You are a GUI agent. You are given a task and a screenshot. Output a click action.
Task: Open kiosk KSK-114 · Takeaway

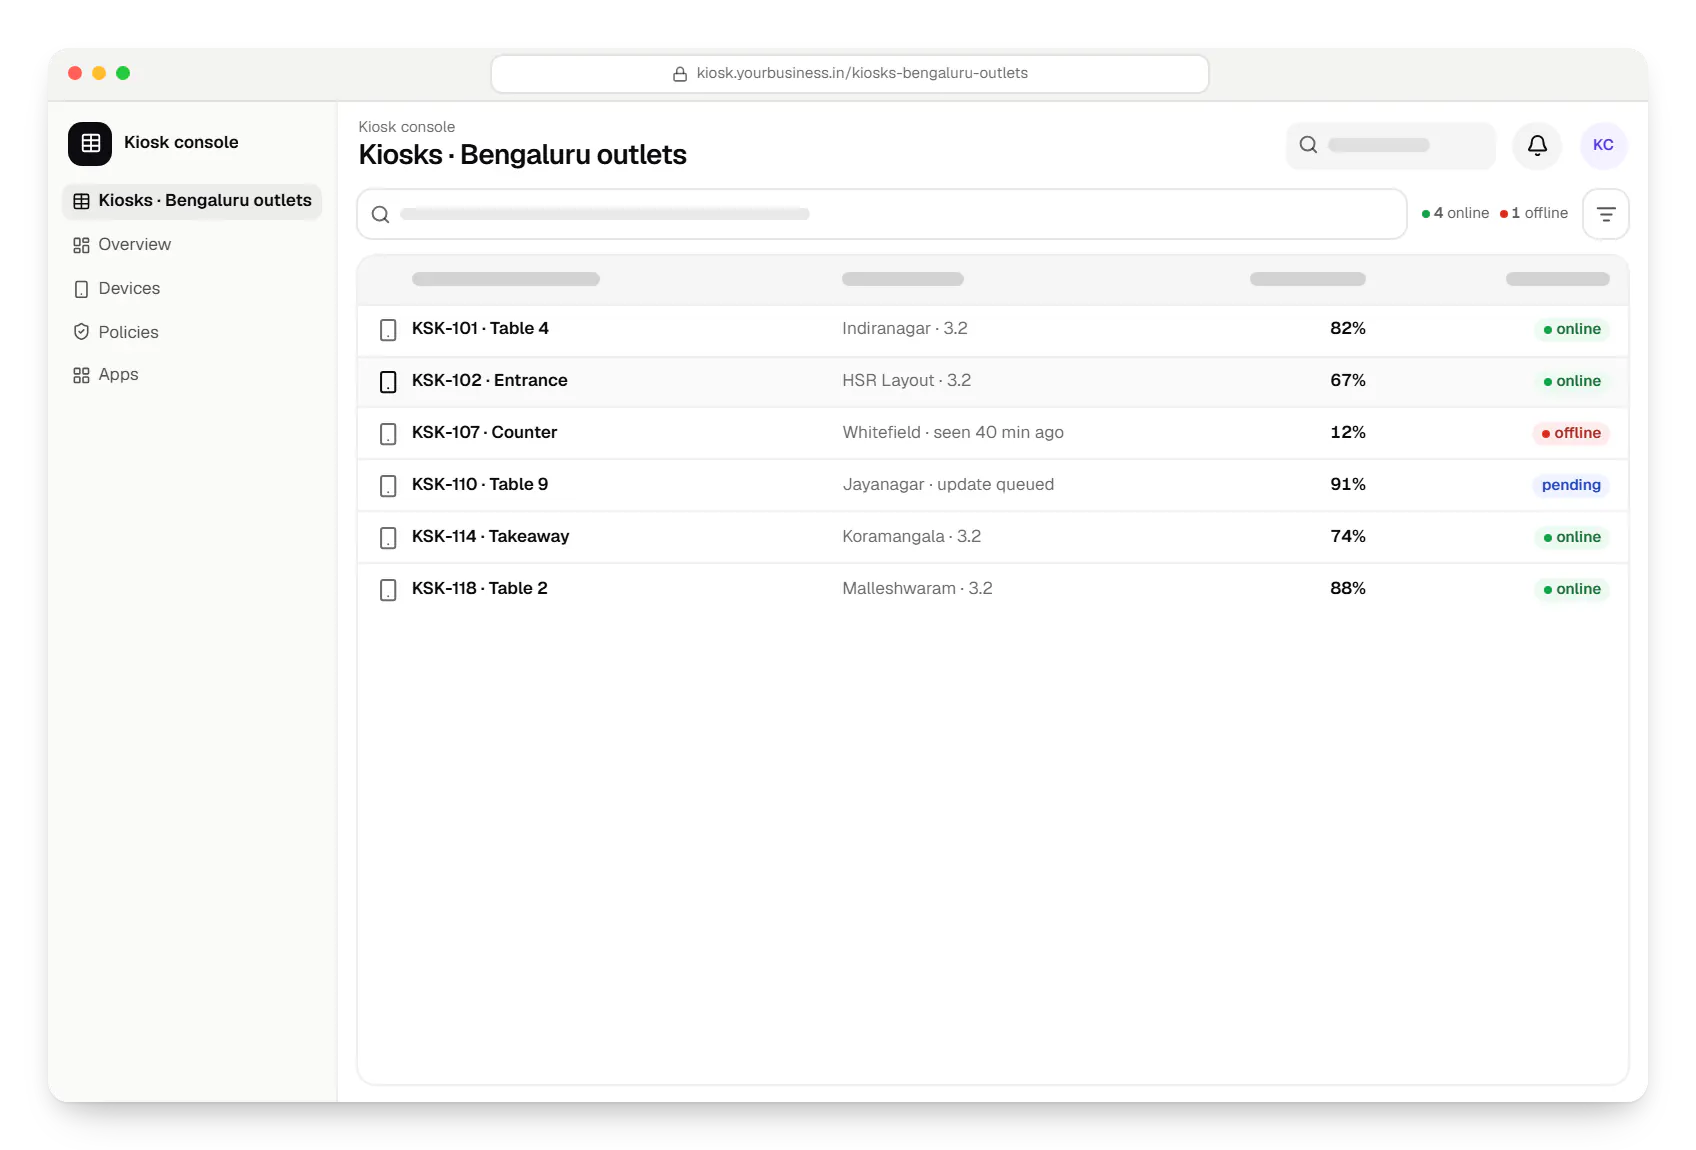(993, 538)
